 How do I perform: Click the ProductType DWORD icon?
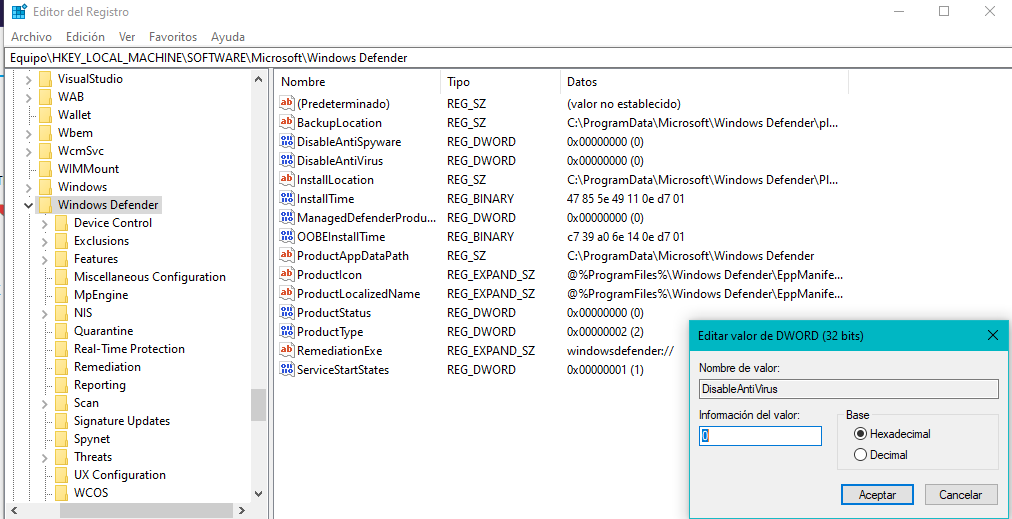click(x=287, y=332)
